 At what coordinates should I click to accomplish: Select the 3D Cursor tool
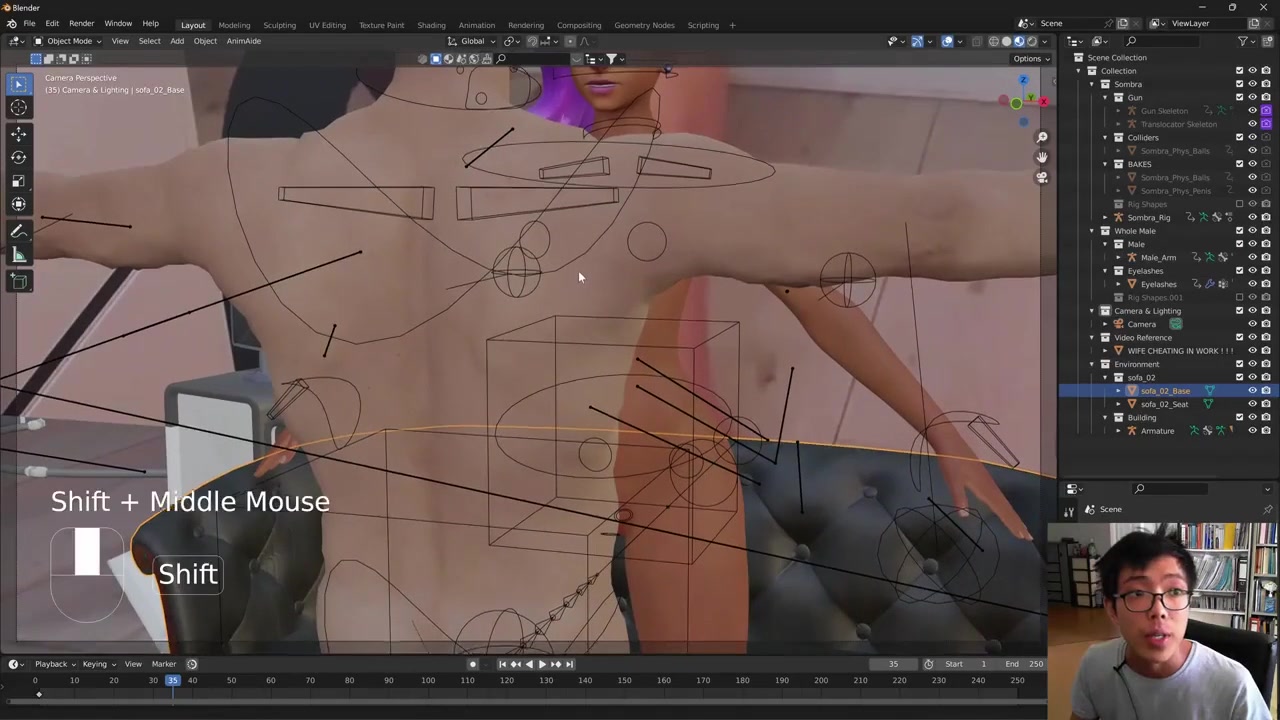click(x=18, y=108)
